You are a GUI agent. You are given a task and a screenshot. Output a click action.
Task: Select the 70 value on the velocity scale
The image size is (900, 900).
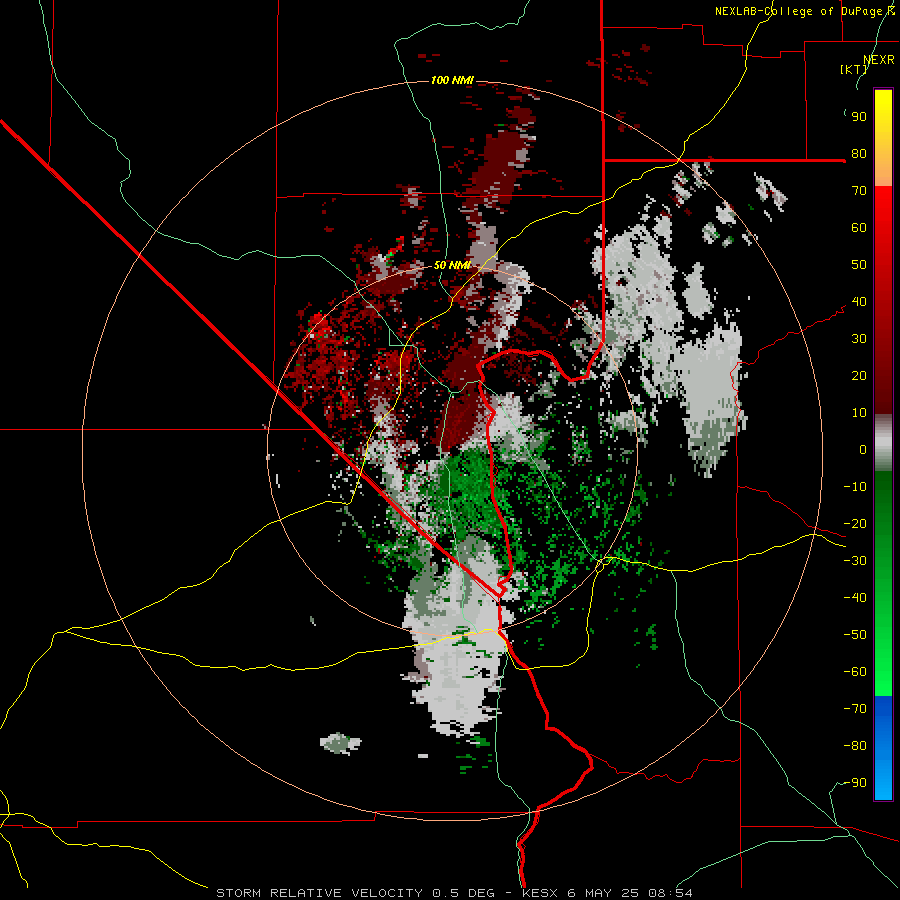click(859, 191)
